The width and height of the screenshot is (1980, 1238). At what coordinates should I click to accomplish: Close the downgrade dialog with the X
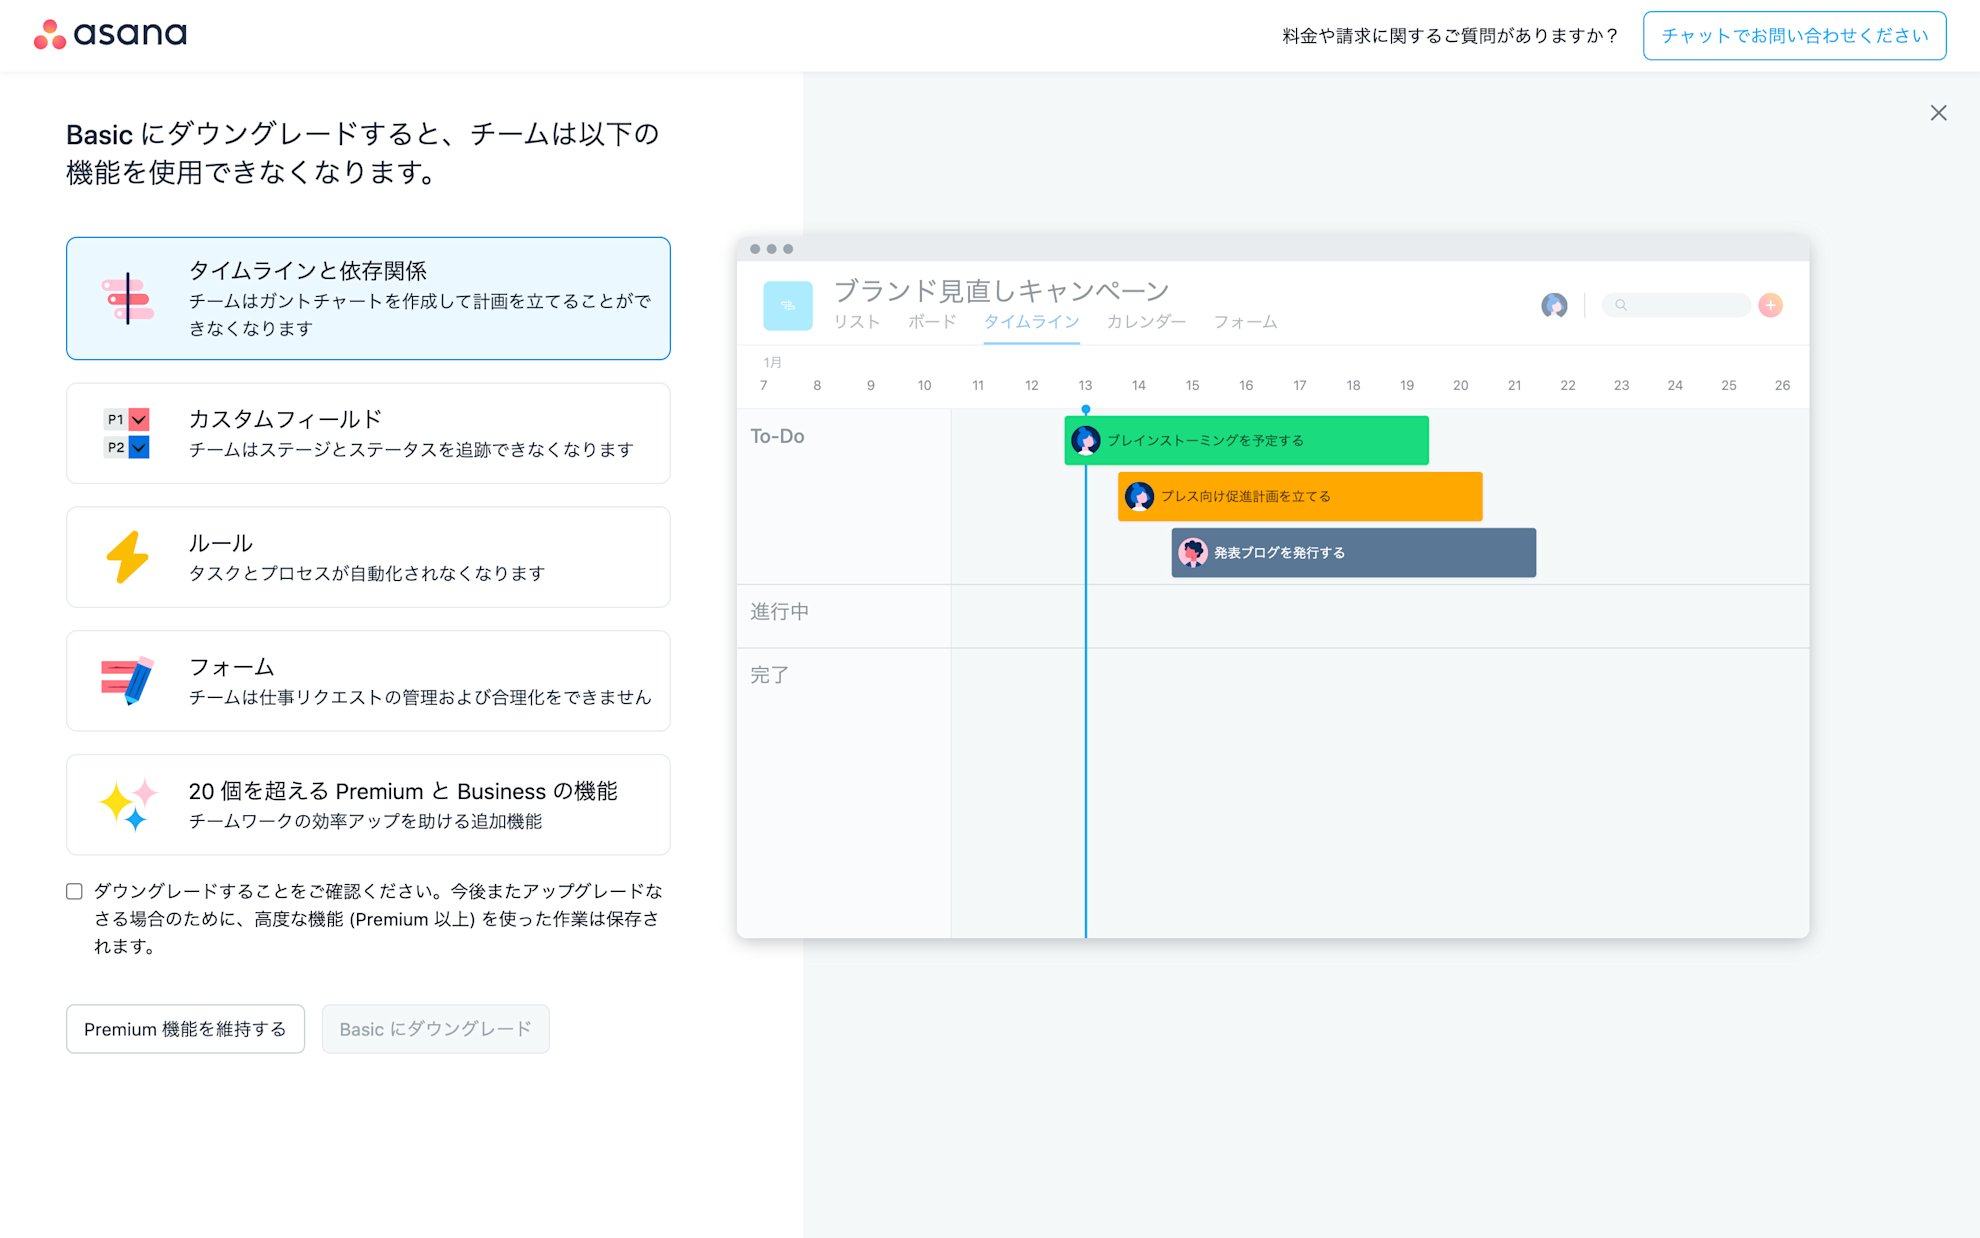[1938, 113]
